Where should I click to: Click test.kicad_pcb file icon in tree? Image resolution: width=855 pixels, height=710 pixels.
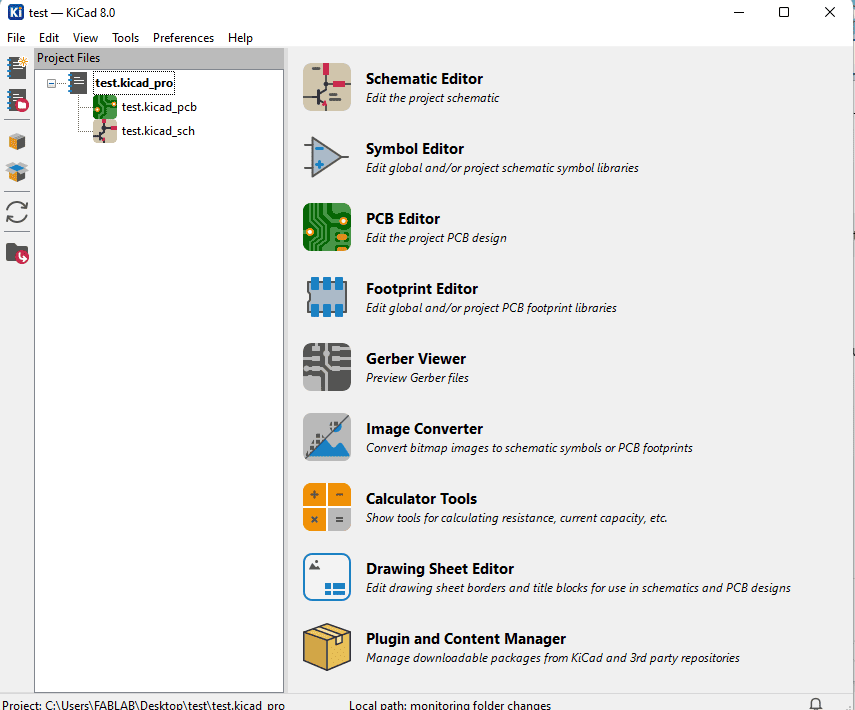pos(105,107)
